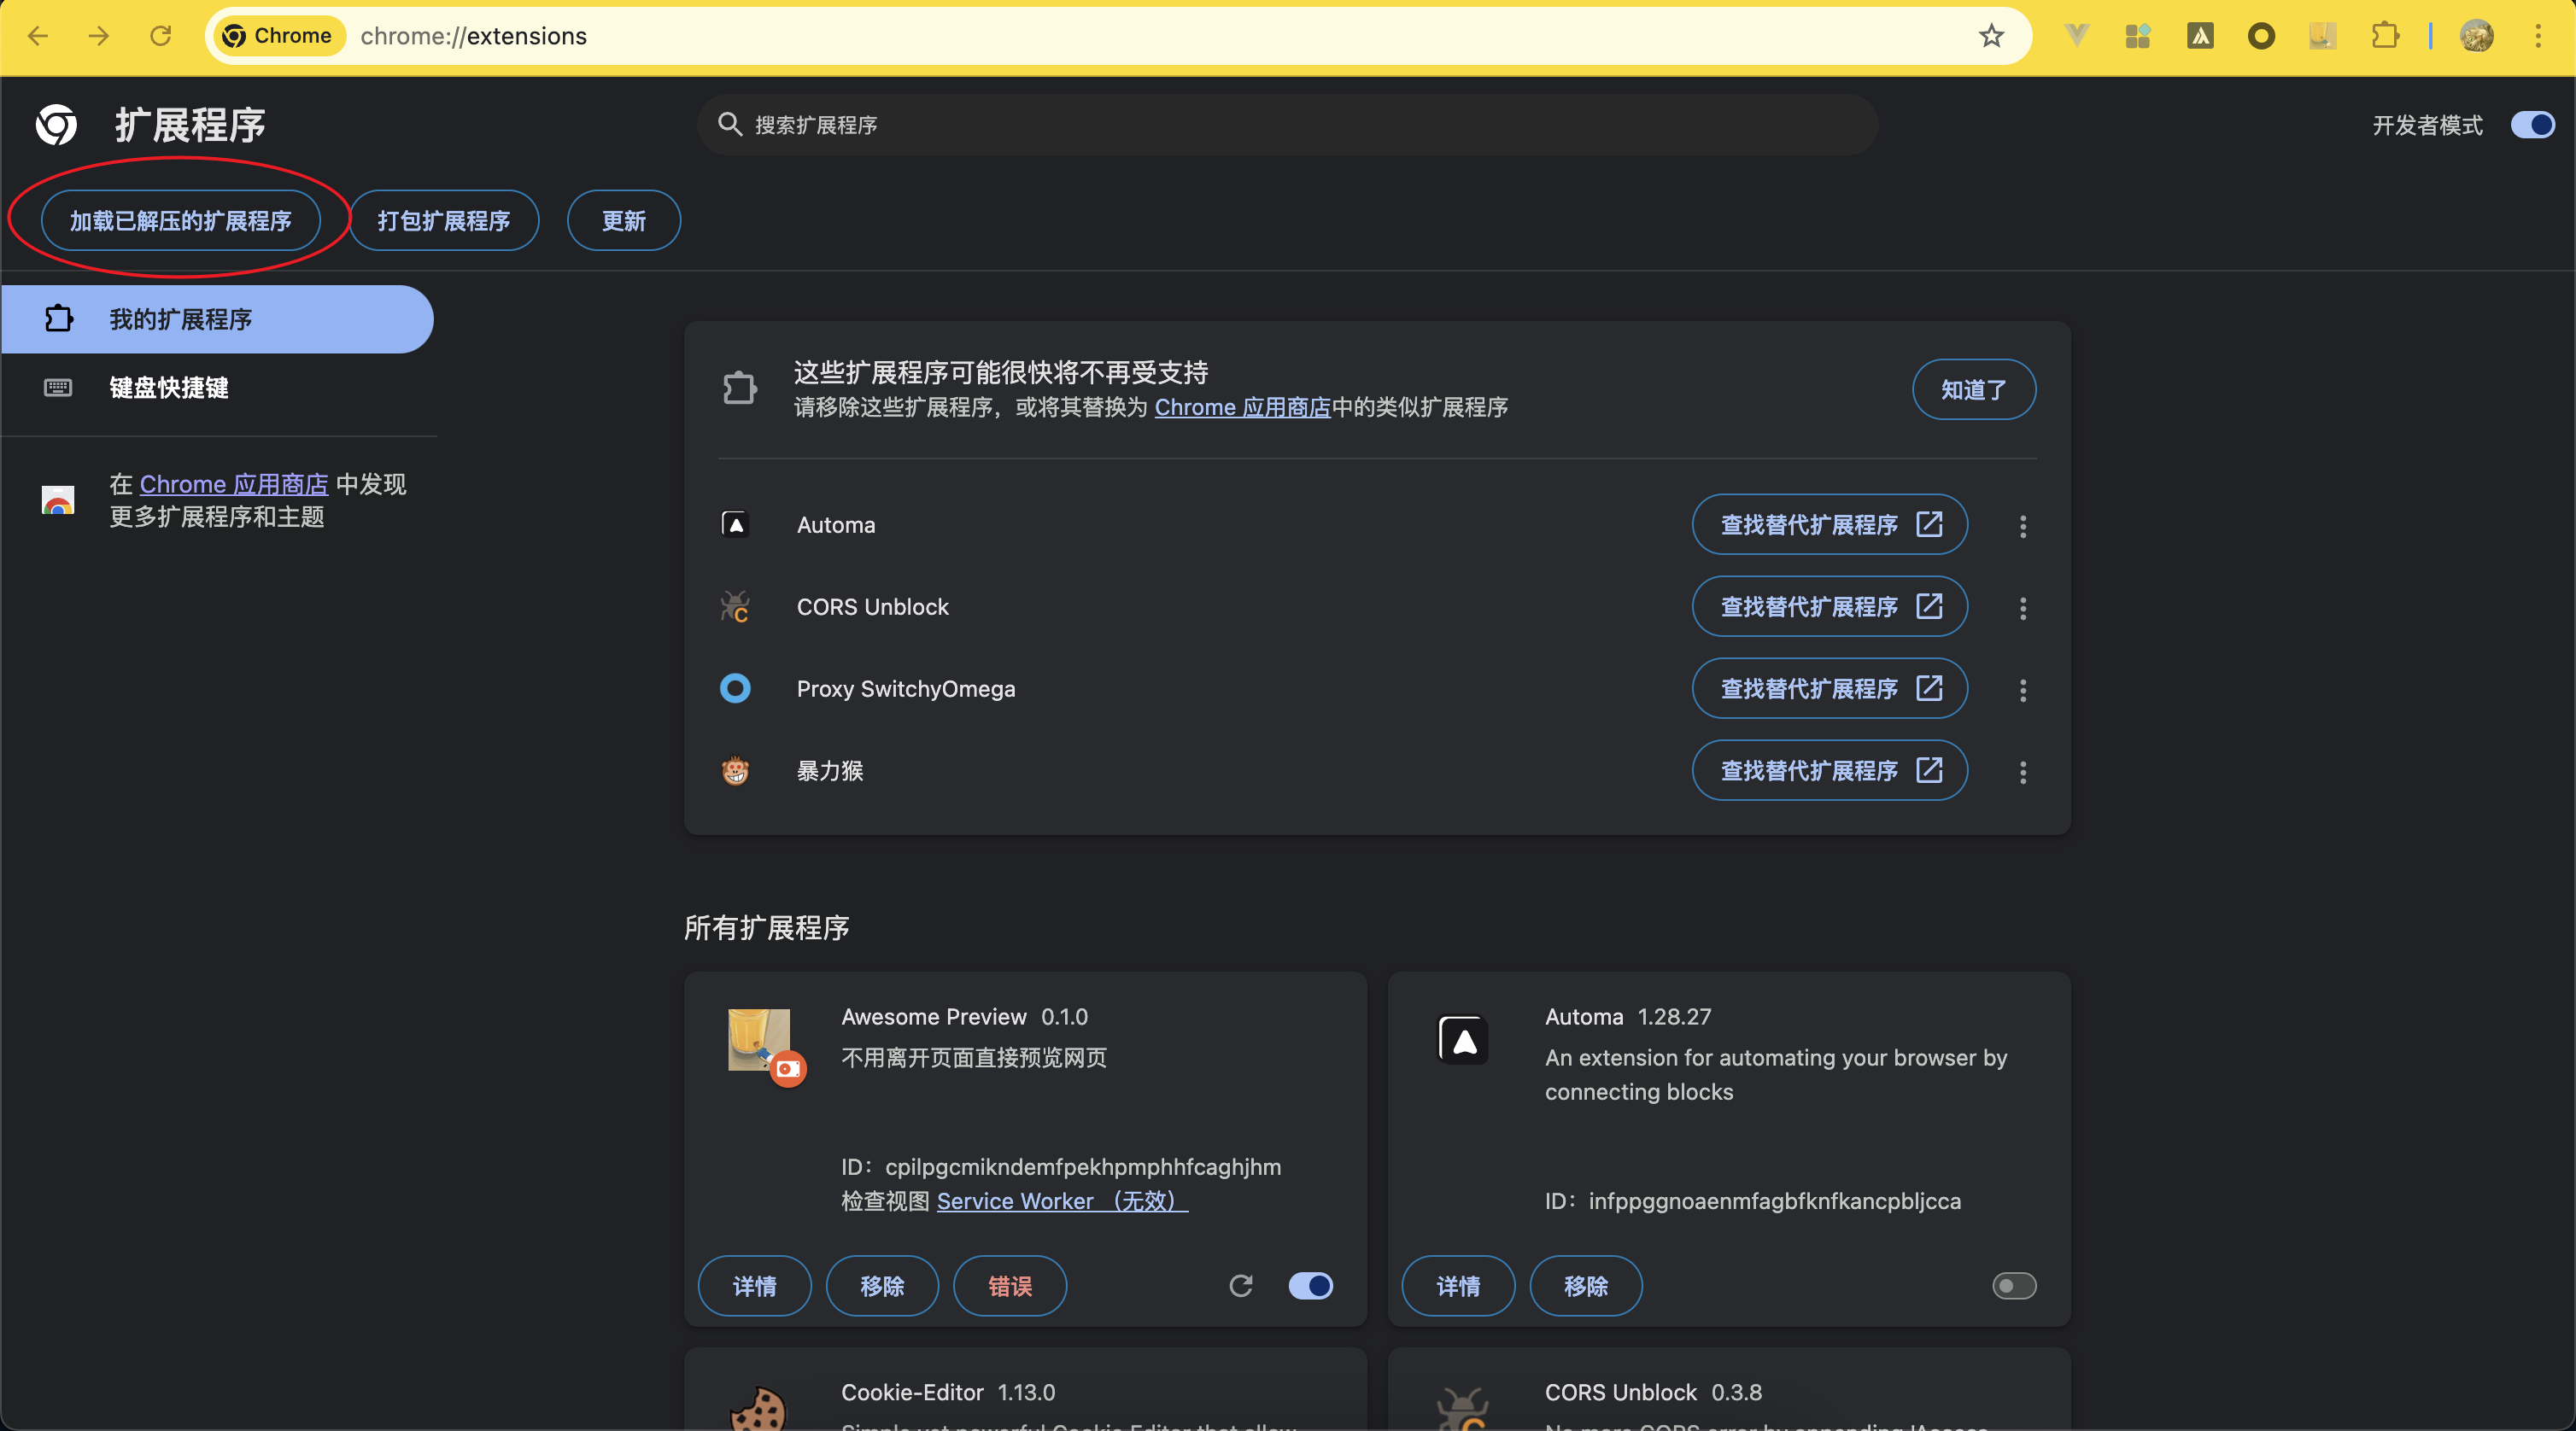The width and height of the screenshot is (2576, 1431).
Task: Reload page with the browser refresh icon
Action: (160, 36)
